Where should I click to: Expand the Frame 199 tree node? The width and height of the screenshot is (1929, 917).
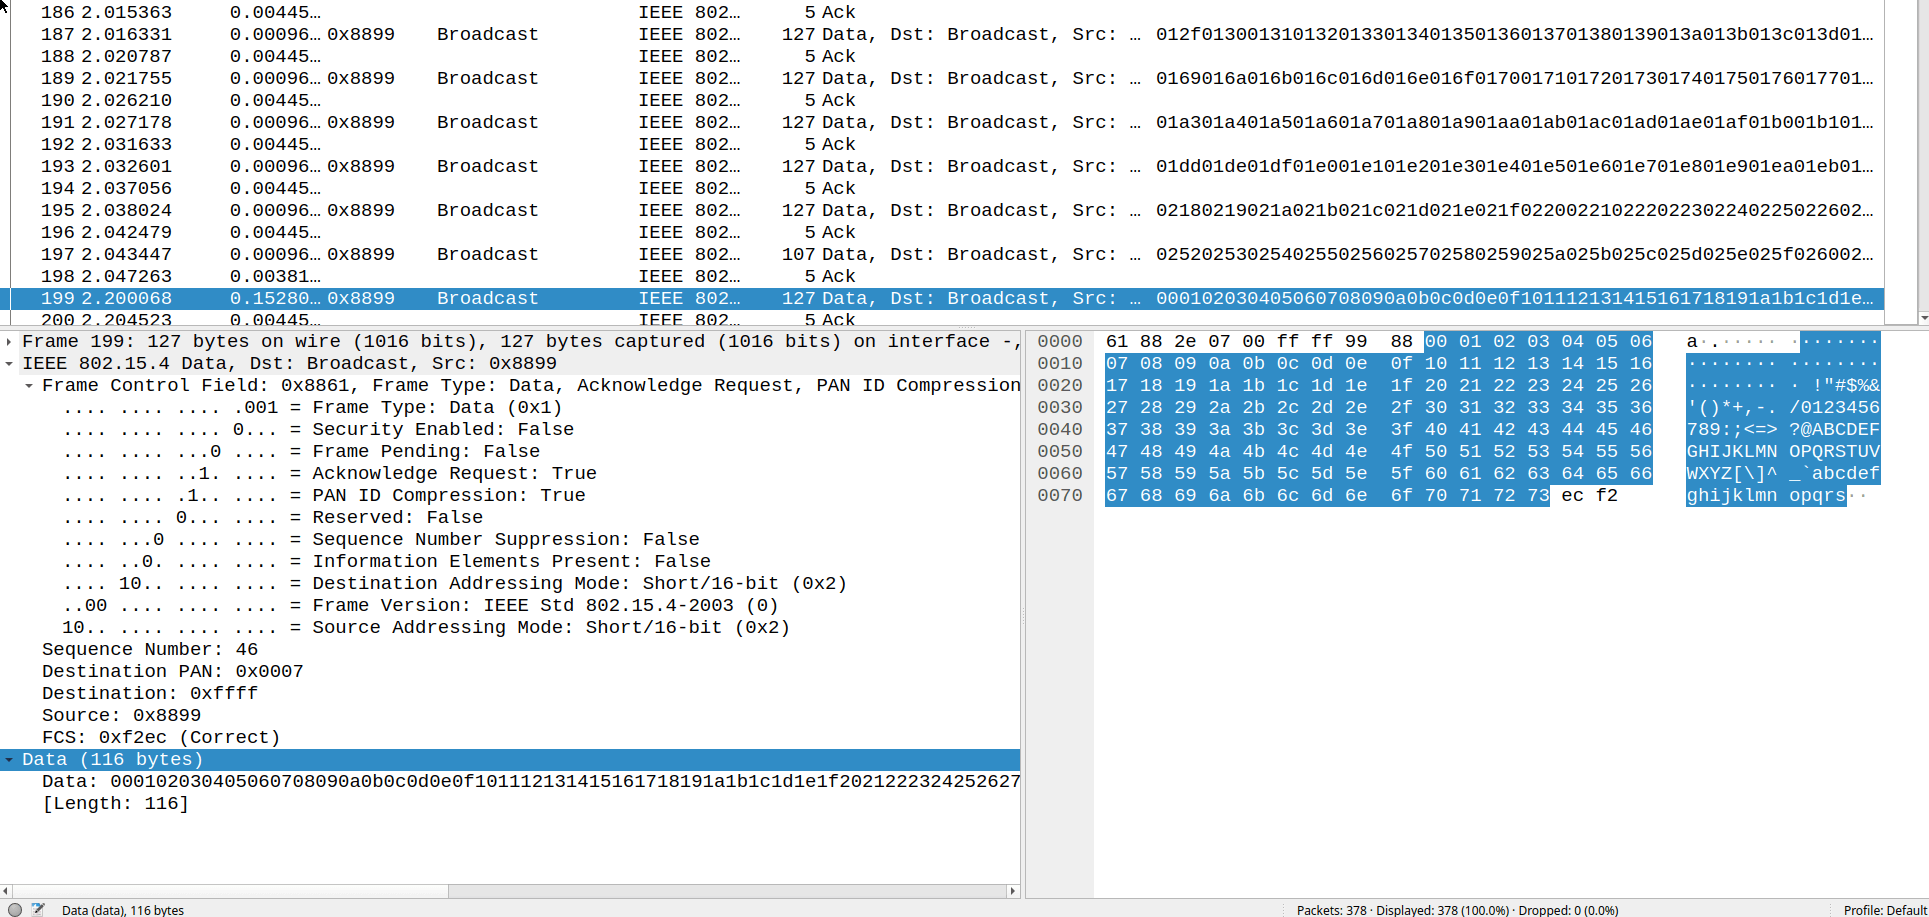[9, 342]
